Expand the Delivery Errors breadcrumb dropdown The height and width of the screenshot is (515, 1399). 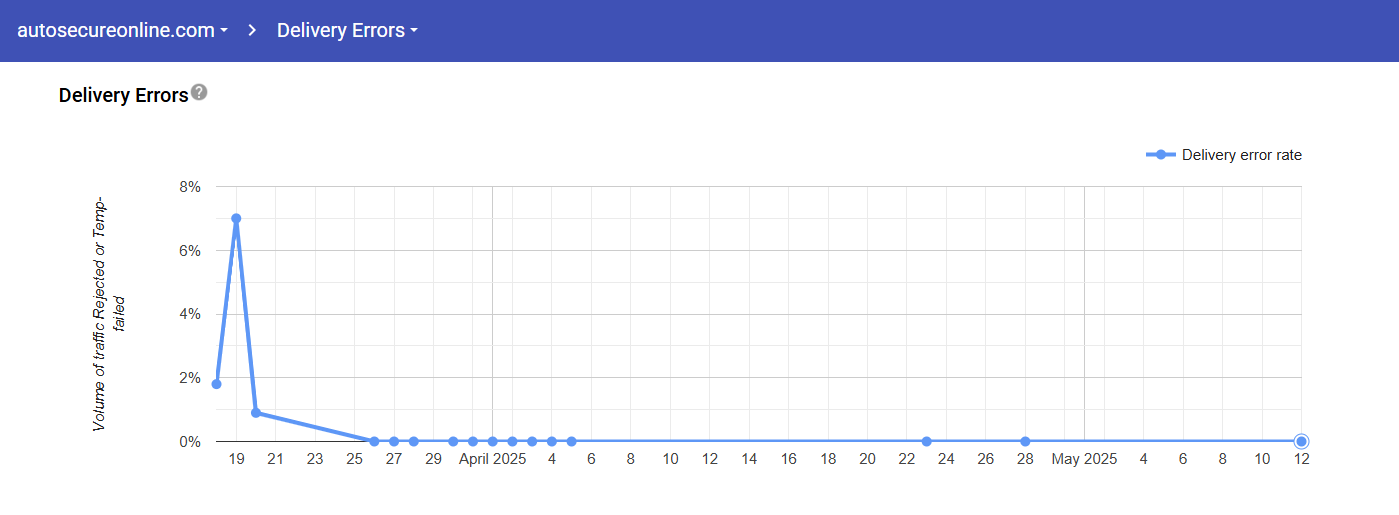click(x=346, y=30)
